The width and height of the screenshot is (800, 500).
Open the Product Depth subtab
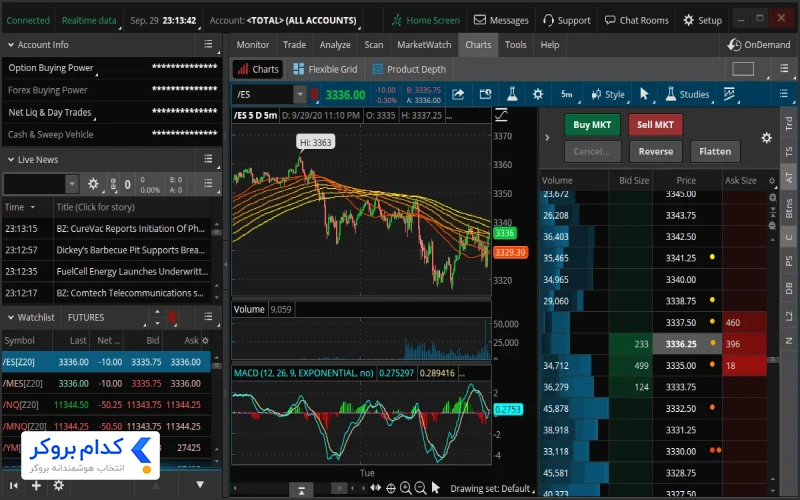[x=409, y=69]
